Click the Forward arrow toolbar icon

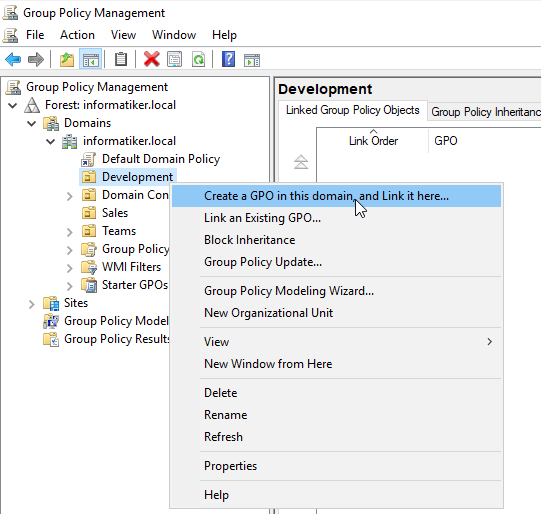point(36,60)
